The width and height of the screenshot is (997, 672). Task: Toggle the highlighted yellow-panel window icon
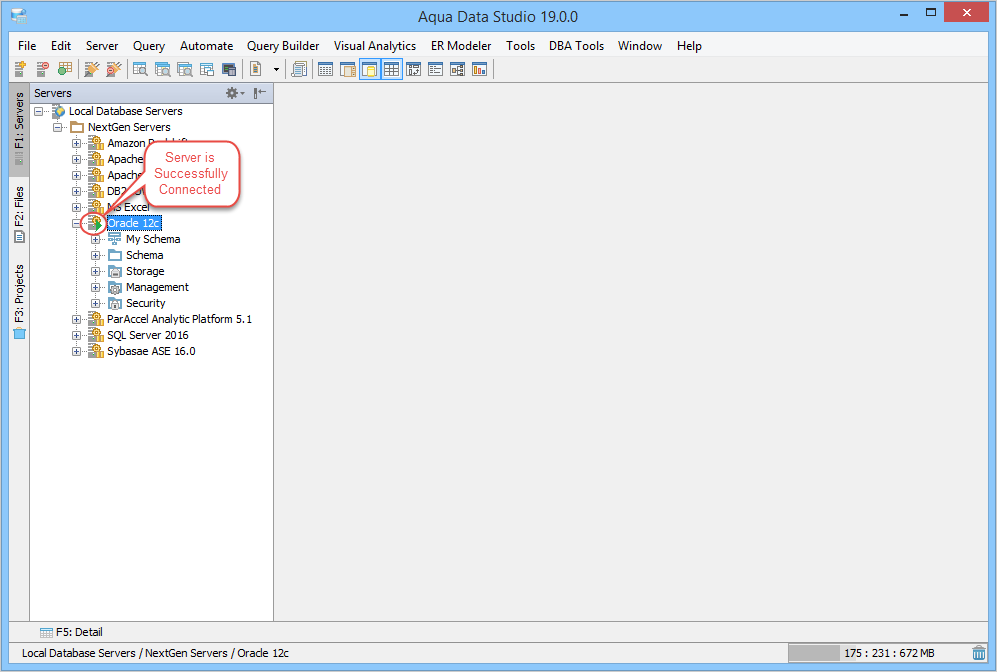click(369, 69)
